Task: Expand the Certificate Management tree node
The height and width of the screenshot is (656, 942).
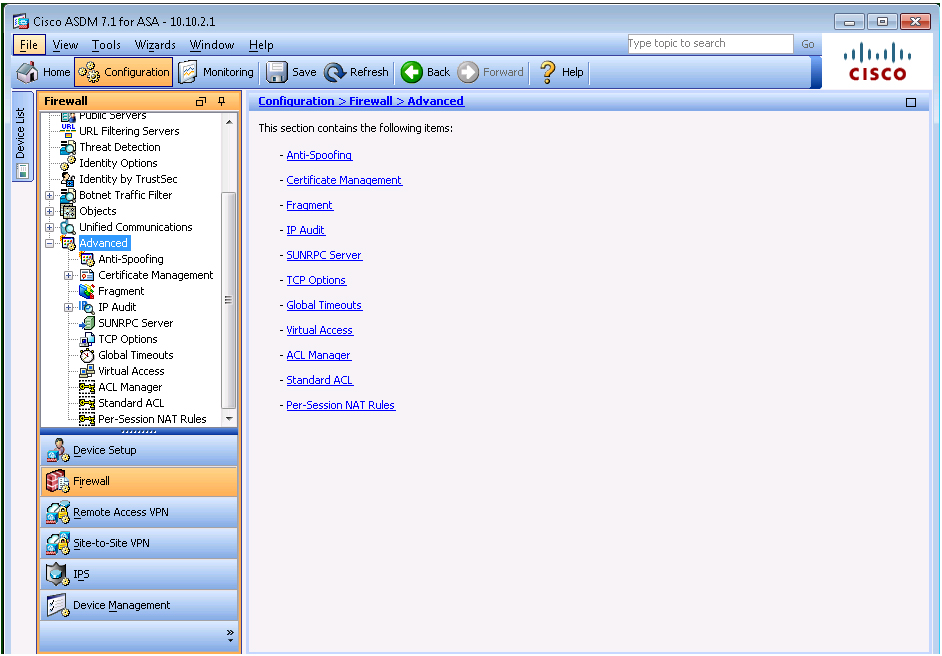Action: 69,275
